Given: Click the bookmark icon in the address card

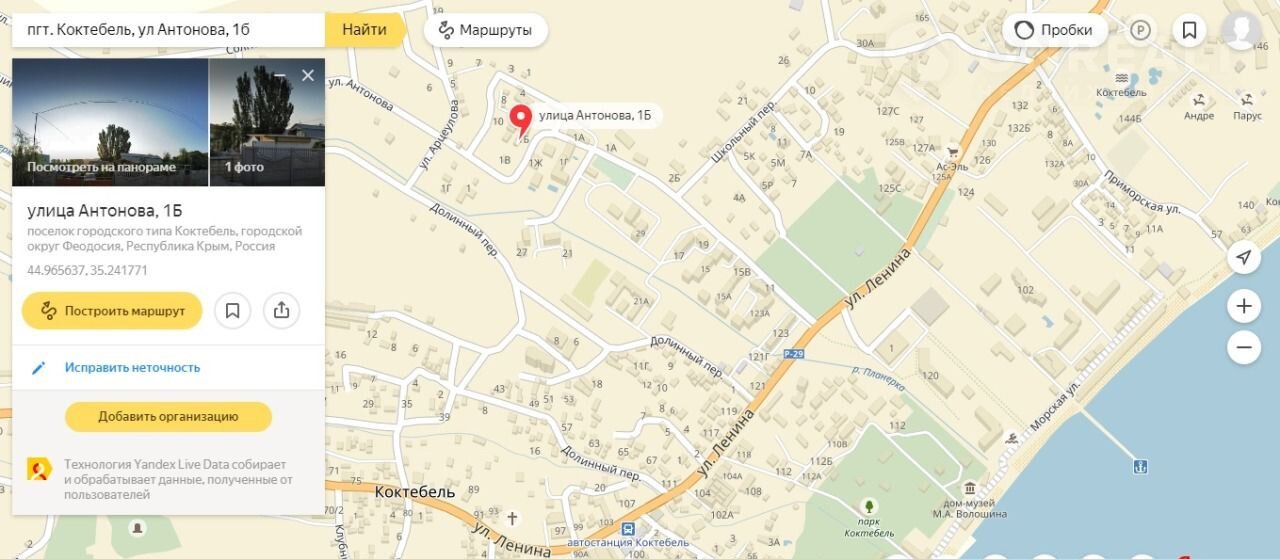Looking at the screenshot, I should [x=232, y=311].
